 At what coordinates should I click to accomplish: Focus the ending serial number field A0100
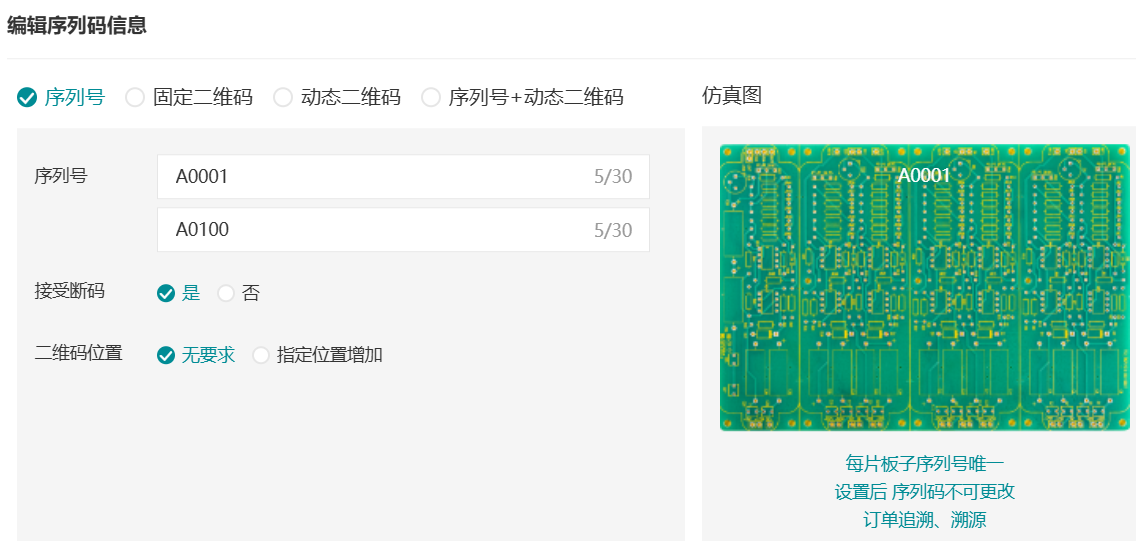point(370,230)
